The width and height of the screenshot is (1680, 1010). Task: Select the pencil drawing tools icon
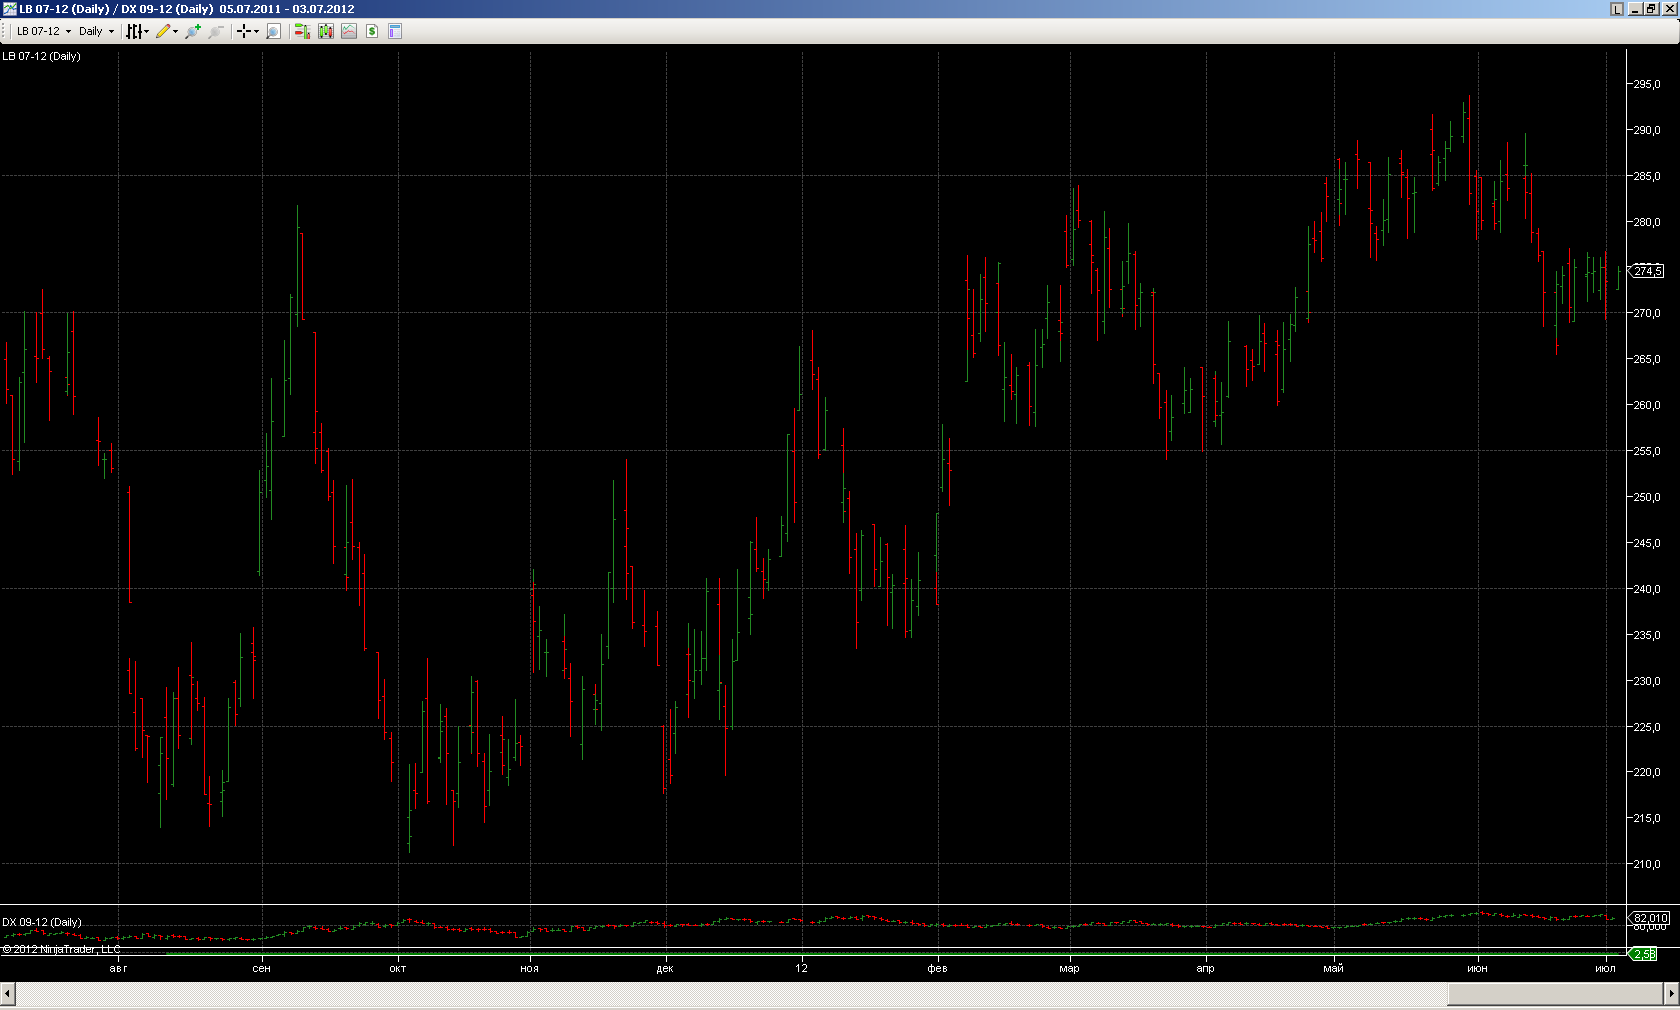pyautogui.click(x=167, y=31)
